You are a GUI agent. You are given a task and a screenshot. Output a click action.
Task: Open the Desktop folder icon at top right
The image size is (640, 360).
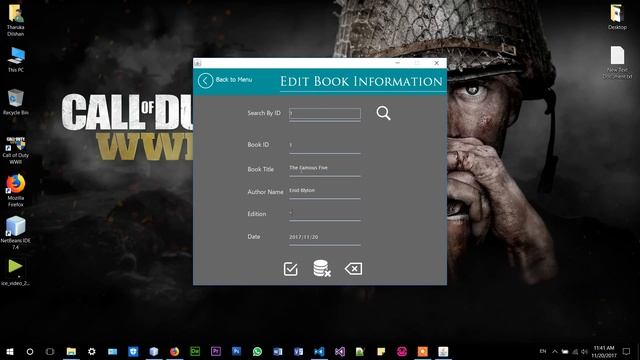pos(617,17)
